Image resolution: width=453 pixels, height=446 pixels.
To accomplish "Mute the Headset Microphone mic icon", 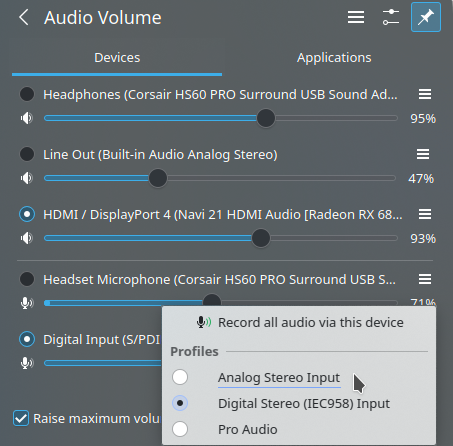I will (x=27, y=303).
